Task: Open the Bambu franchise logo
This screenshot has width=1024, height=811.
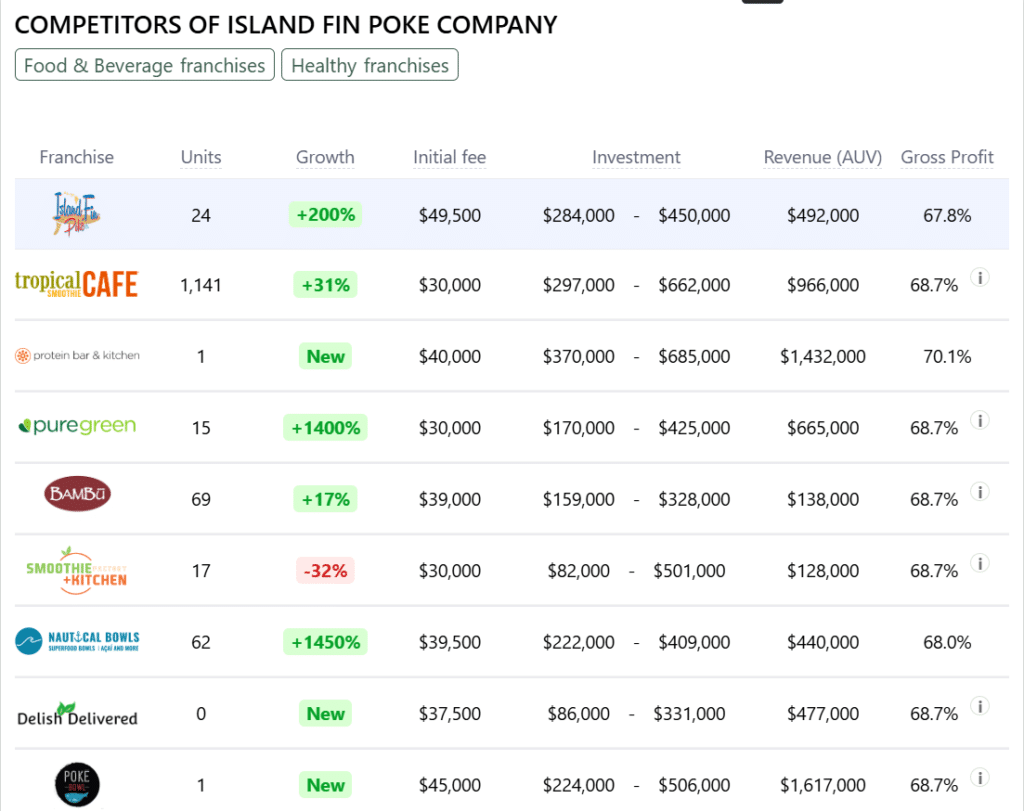Action: click(77, 494)
